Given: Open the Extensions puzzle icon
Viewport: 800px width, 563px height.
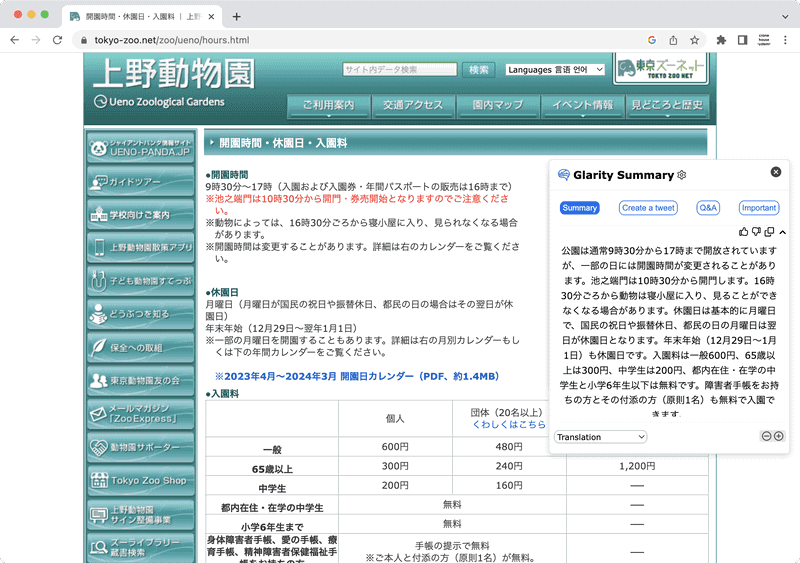Looking at the screenshot, I should [x=721, y=40].
